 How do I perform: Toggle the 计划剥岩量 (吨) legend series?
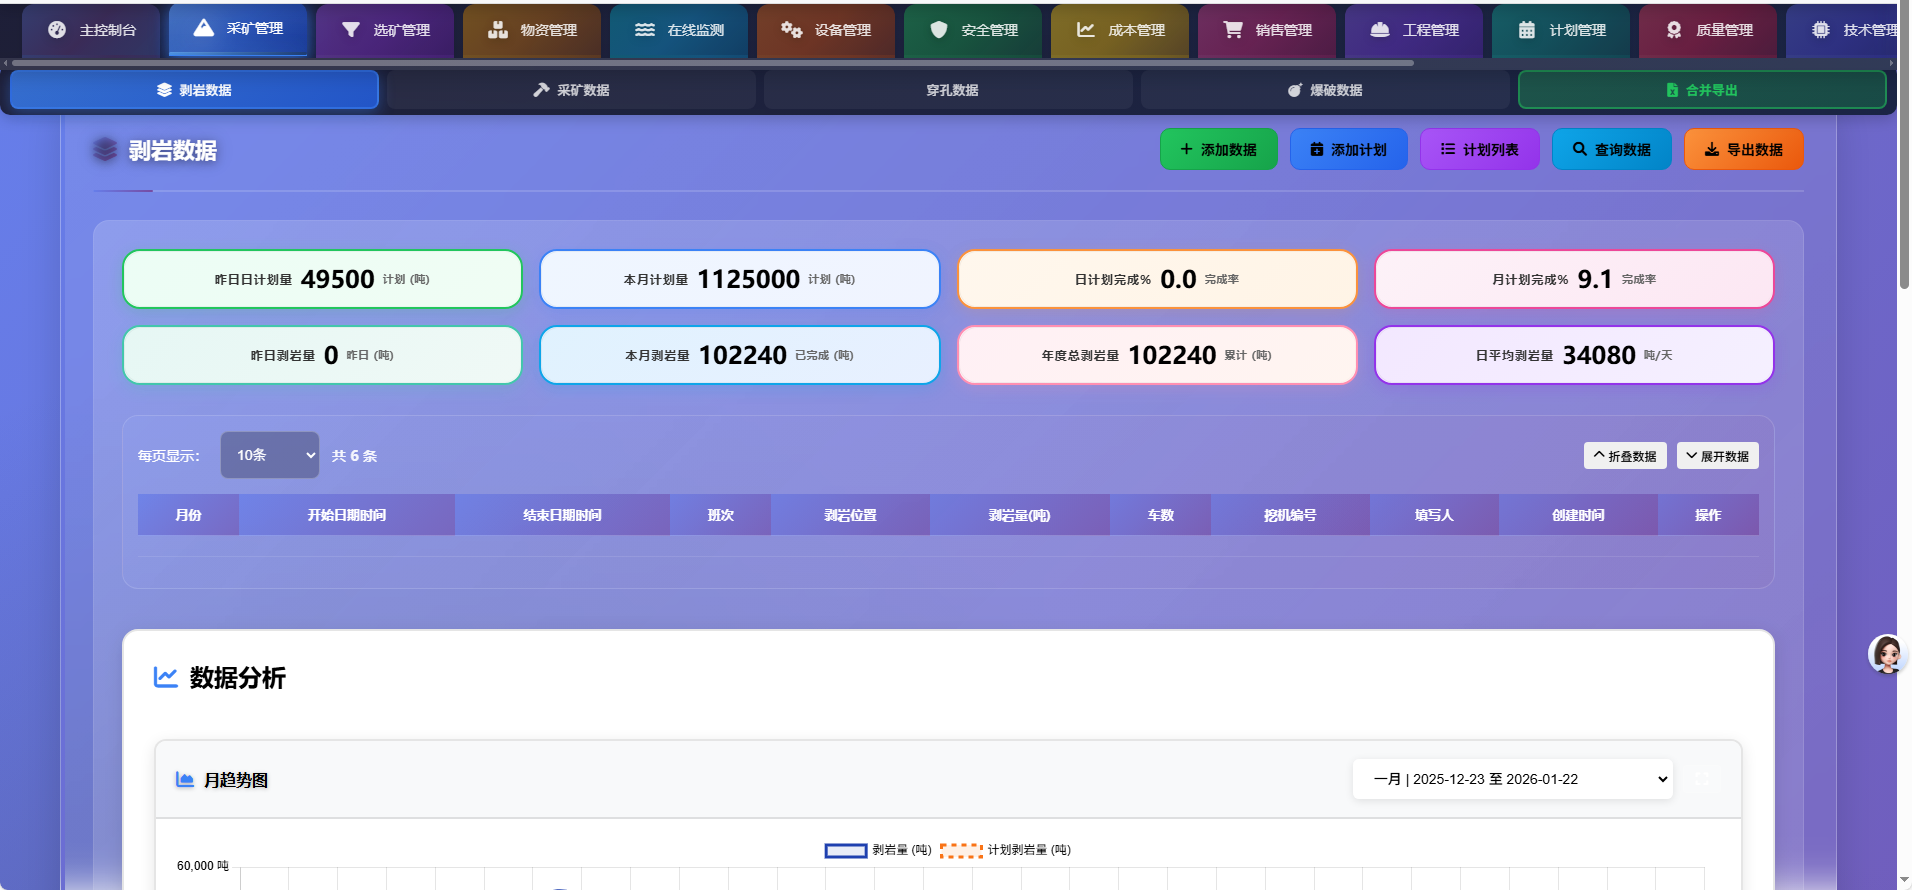[x=1005, y=850]
